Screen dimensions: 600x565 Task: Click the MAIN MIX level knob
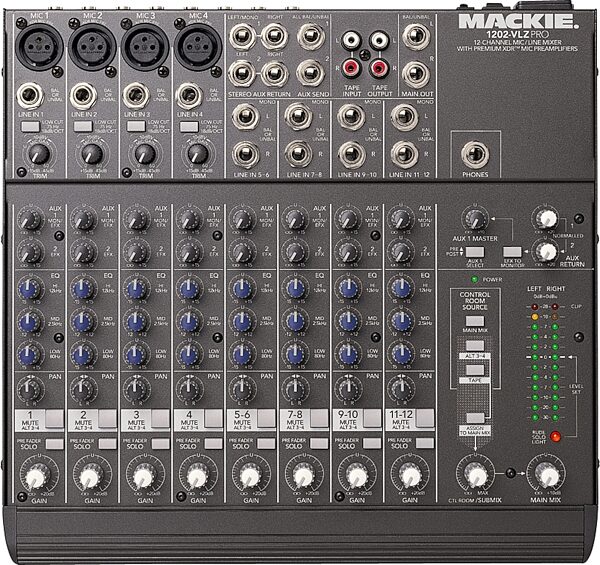pos(548,475)
